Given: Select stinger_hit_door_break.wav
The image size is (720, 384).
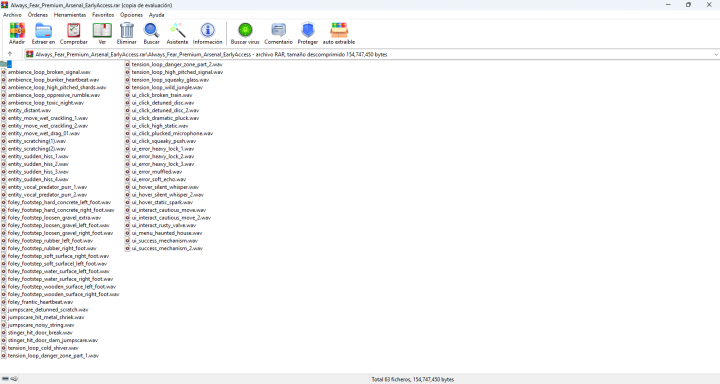Looking at the screenshot, I should click(x=37, y=333).
